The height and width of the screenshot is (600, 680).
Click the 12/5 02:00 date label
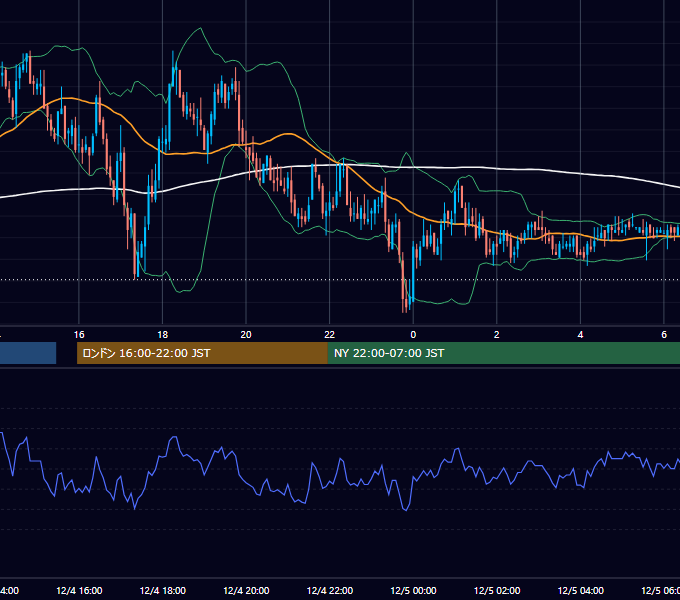coord(497,591)
